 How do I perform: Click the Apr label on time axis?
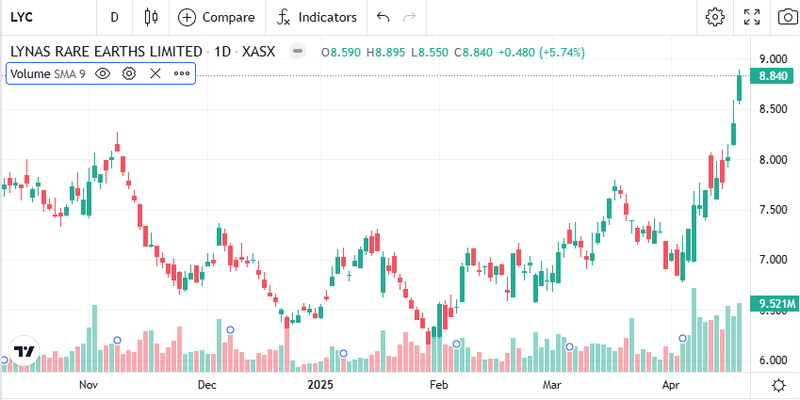click(670, 384)
